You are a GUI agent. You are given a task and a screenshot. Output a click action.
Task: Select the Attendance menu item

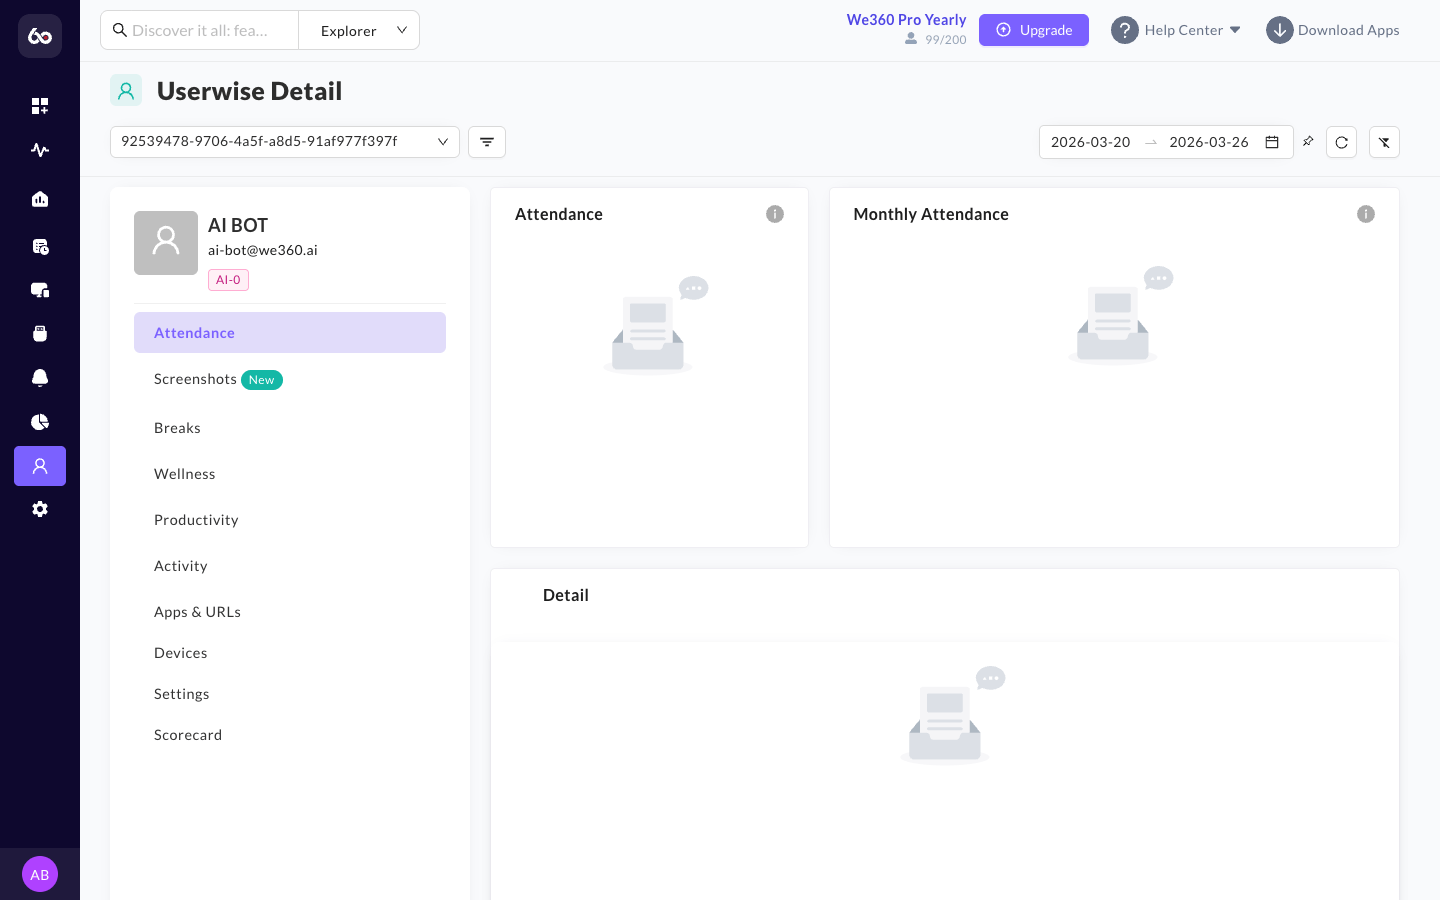coord(290,333)
